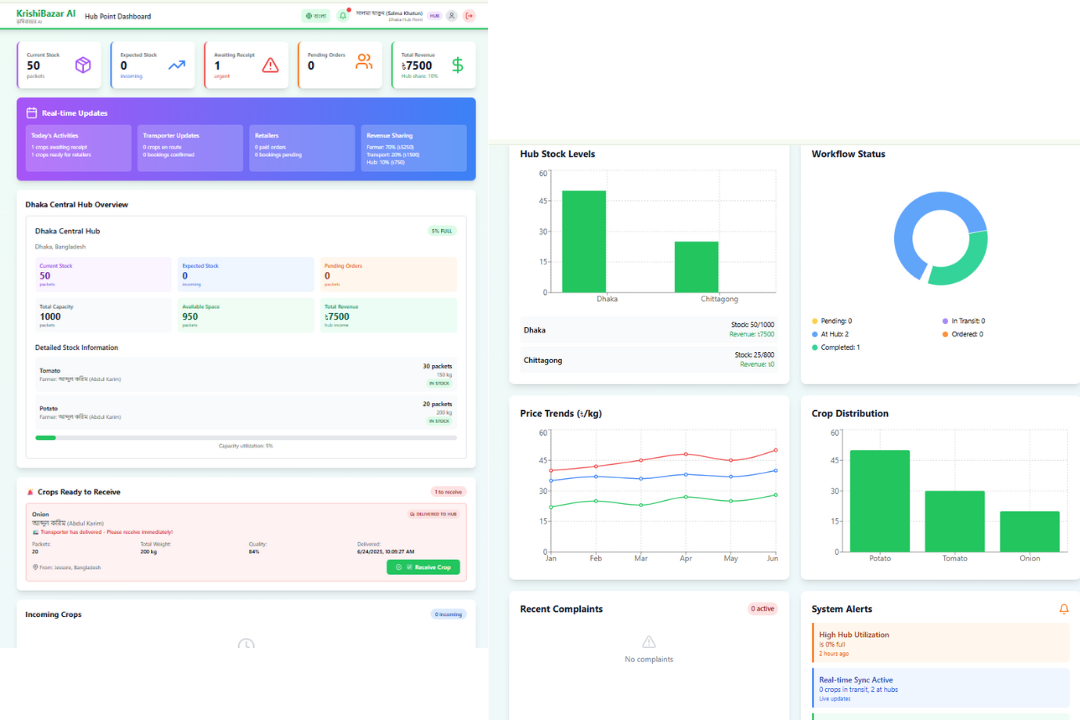1080x720 pixels.
Task: Click the red logout icon
Action: [469, 16]
